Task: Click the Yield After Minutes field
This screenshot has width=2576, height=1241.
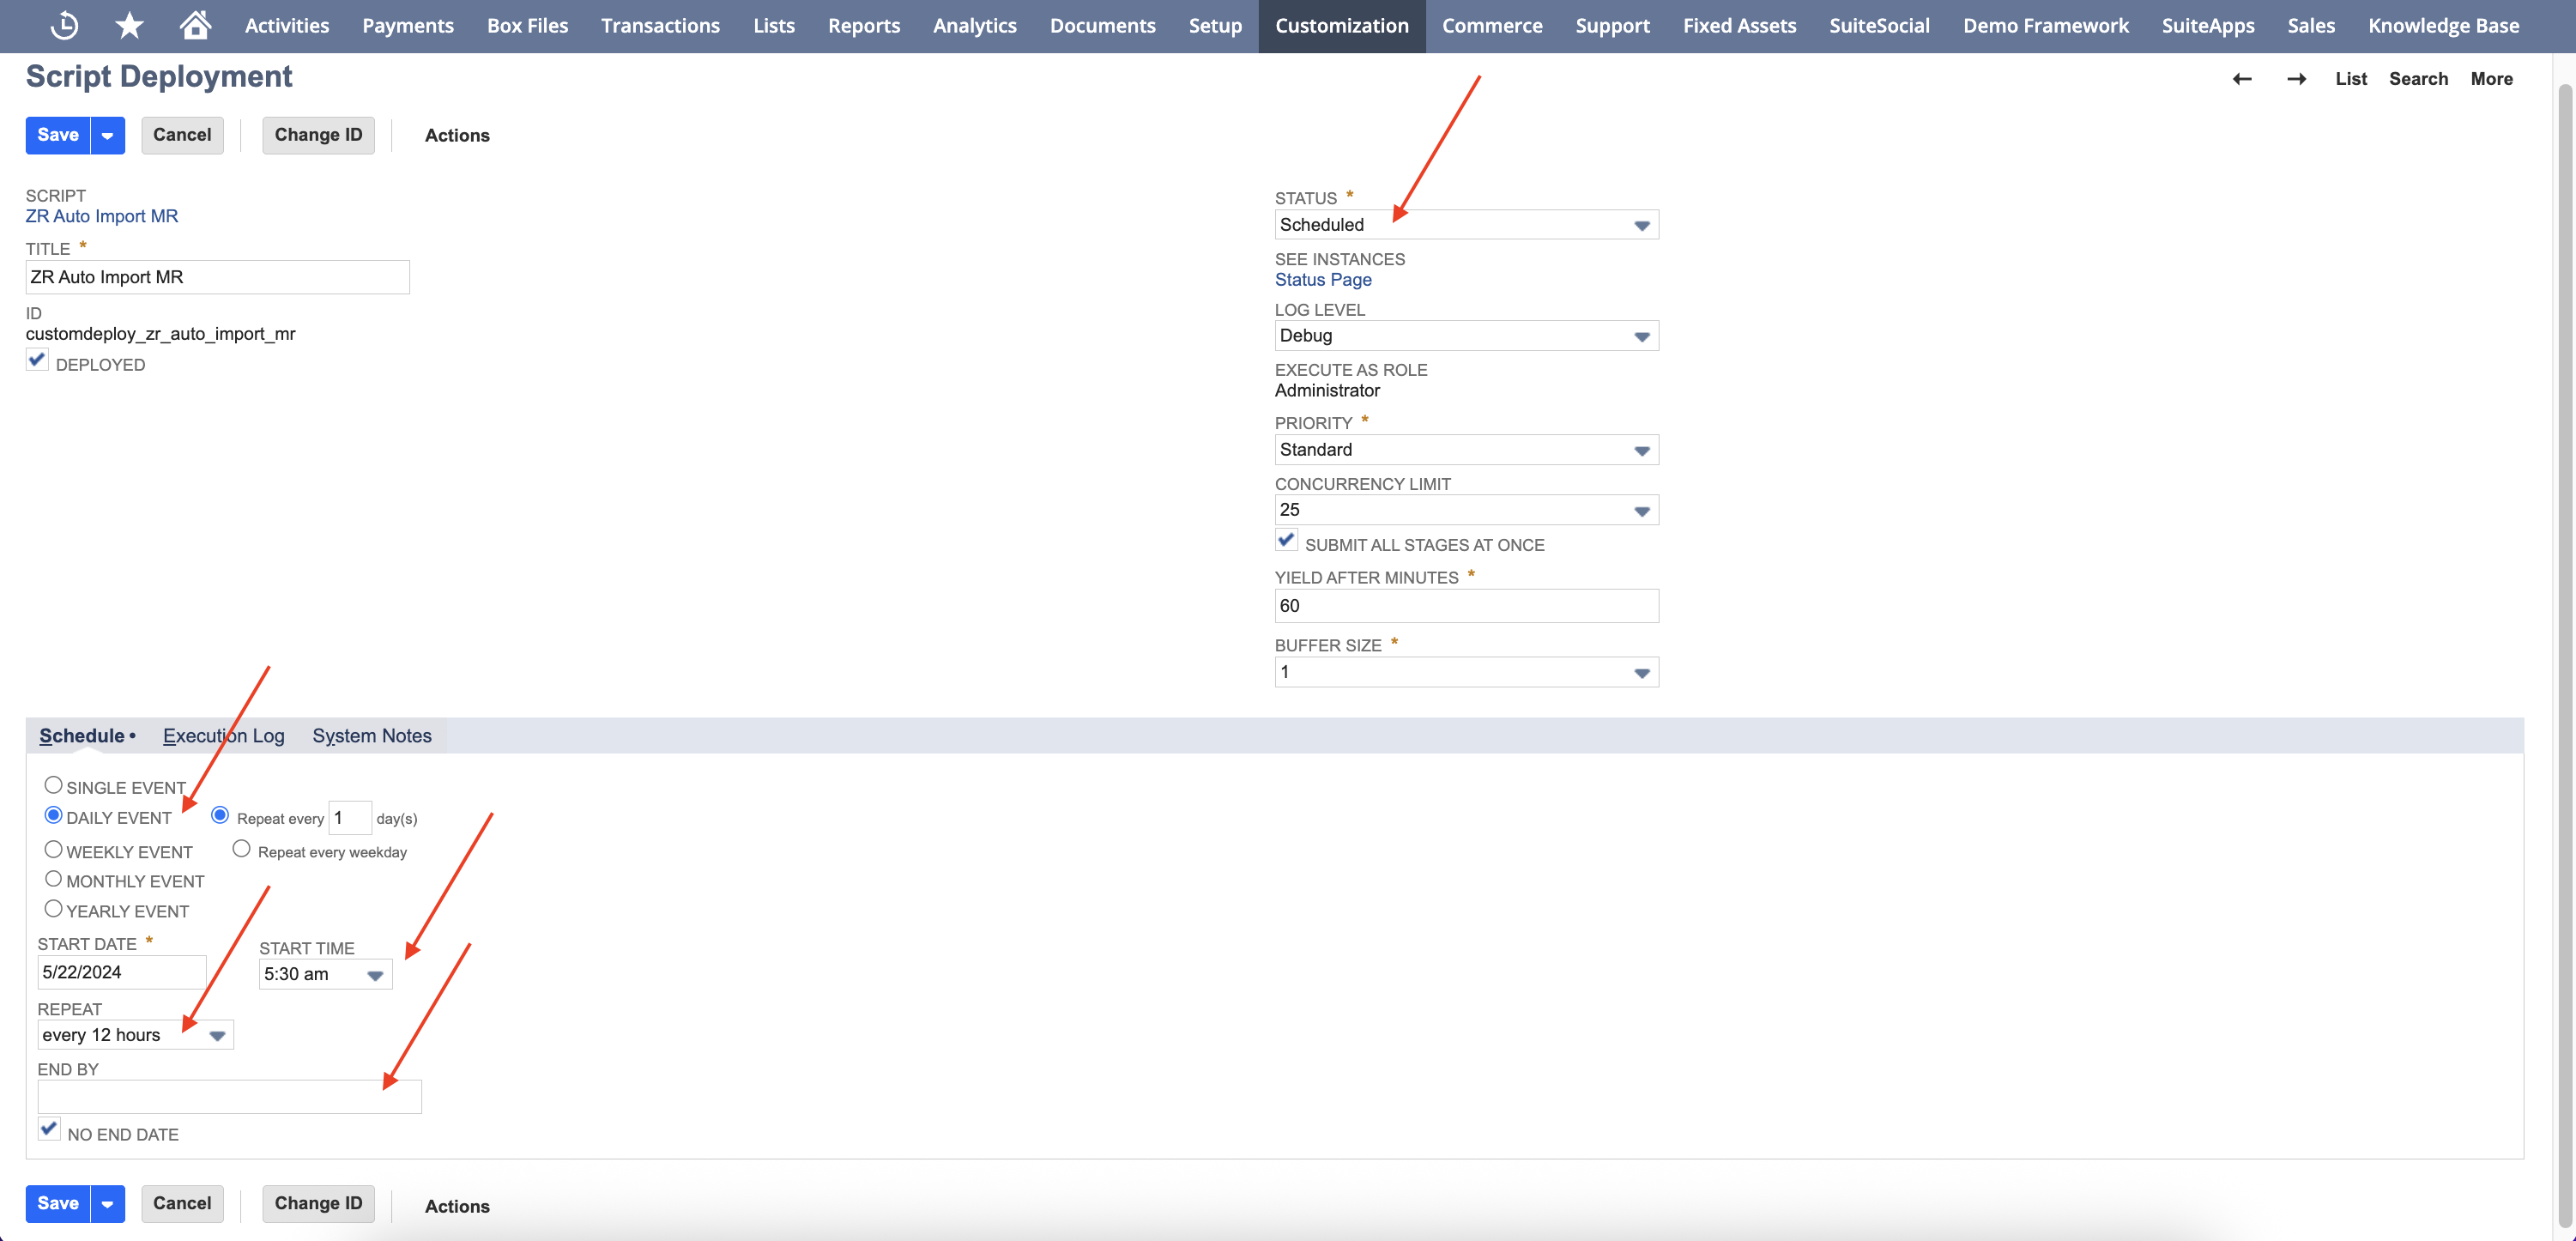Action: 1466,606
